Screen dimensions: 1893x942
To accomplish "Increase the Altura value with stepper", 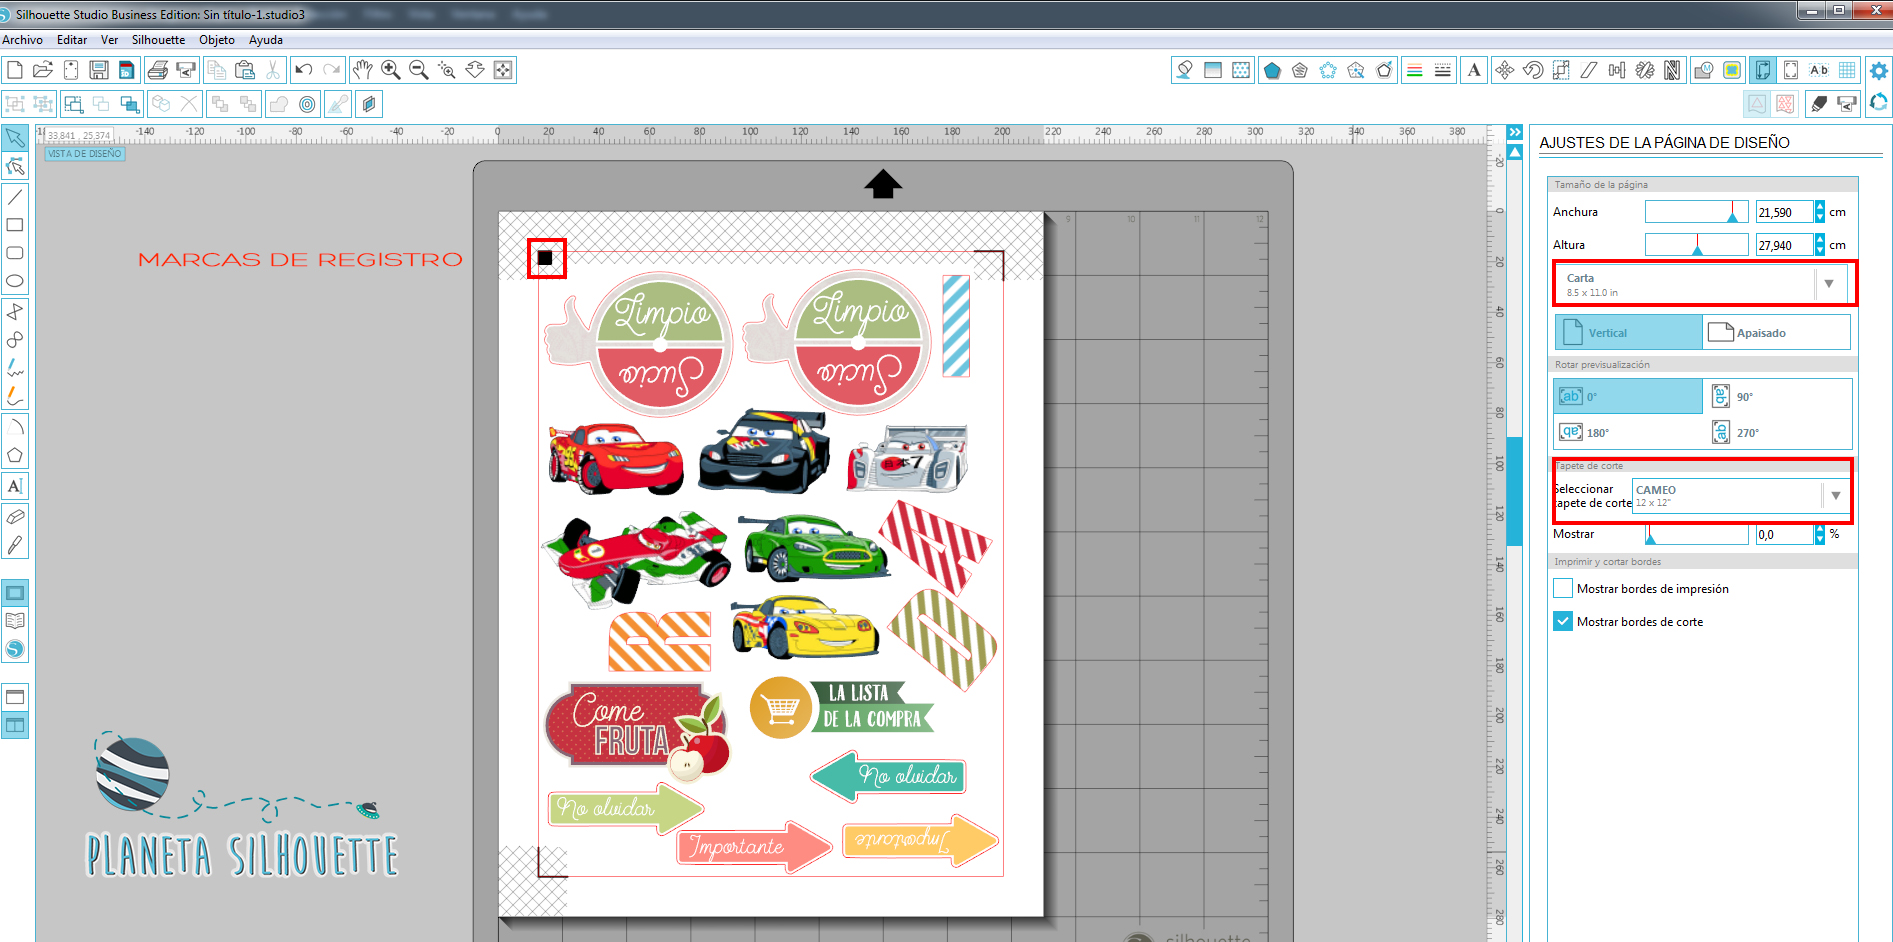I will click(x=1820, y=240).
